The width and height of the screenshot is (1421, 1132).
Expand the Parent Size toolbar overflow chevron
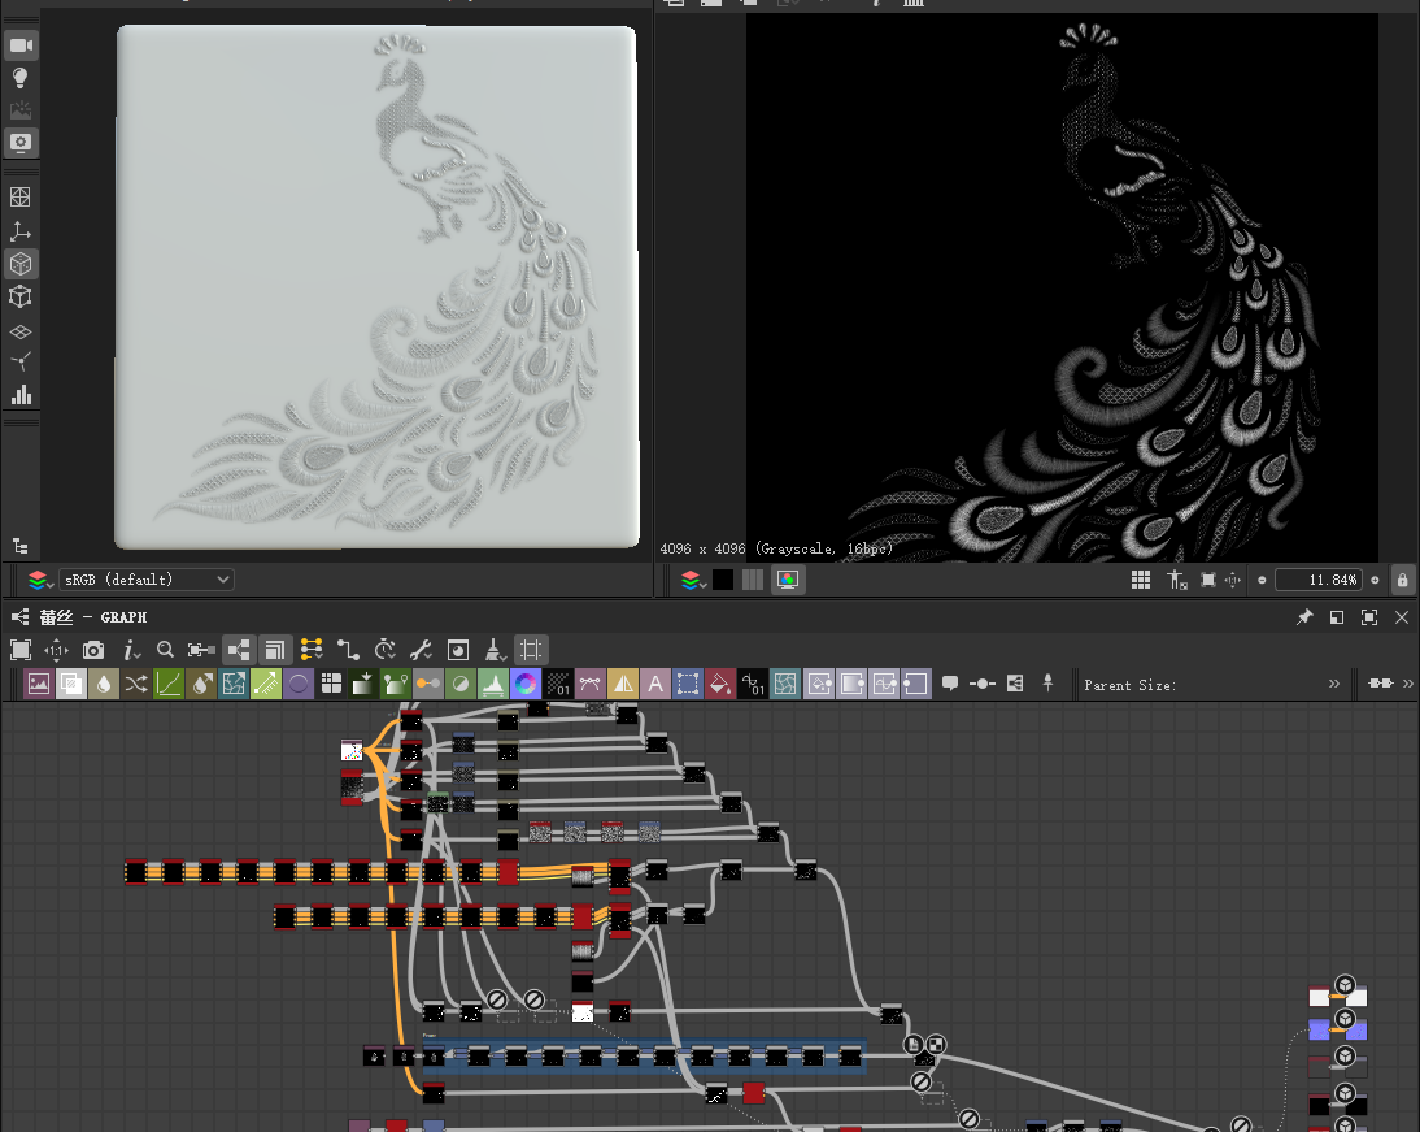(1334, 684)
